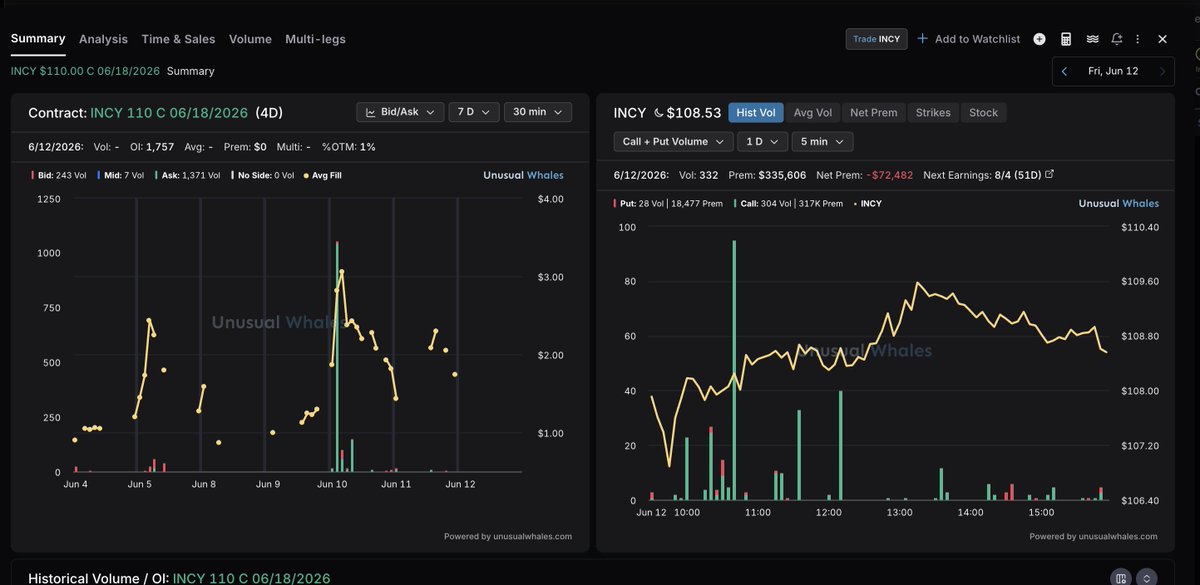Go to previous date using left chevron
The height and width of the screenshot is (585, 1200).
(x=1064, y=71)
